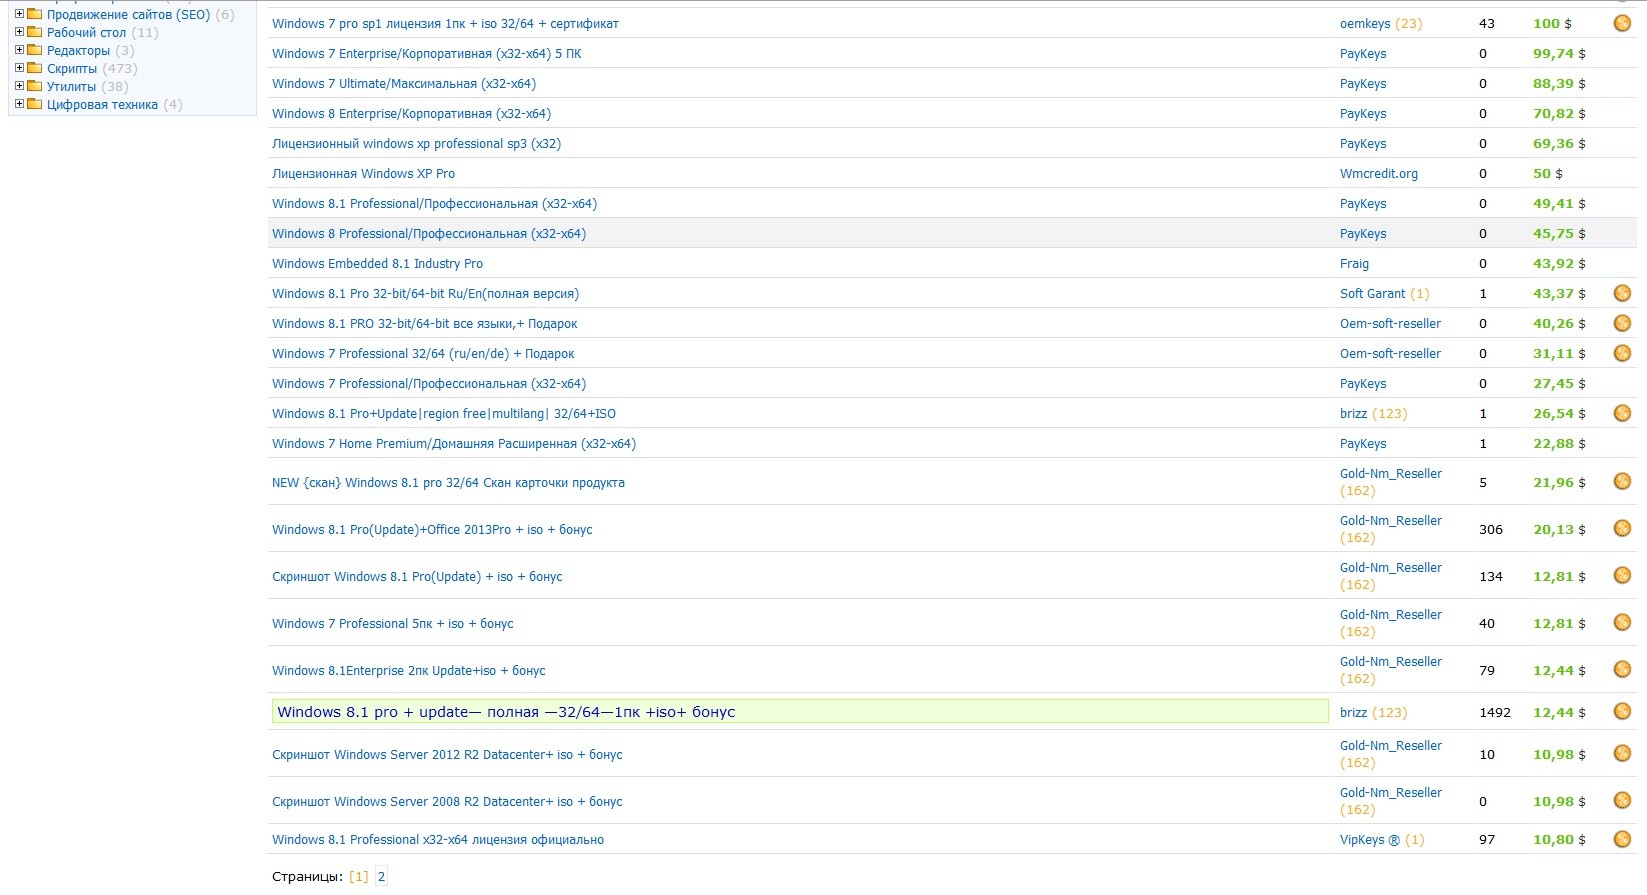Click current page [1] in pagination
1647x895 pixels.
pos(358,876)
